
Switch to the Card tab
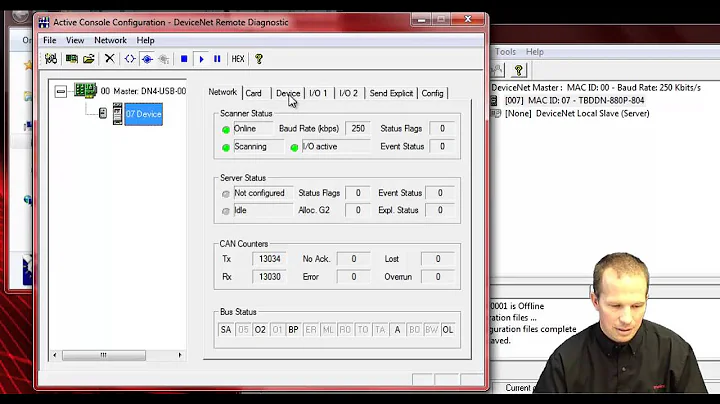253,93
